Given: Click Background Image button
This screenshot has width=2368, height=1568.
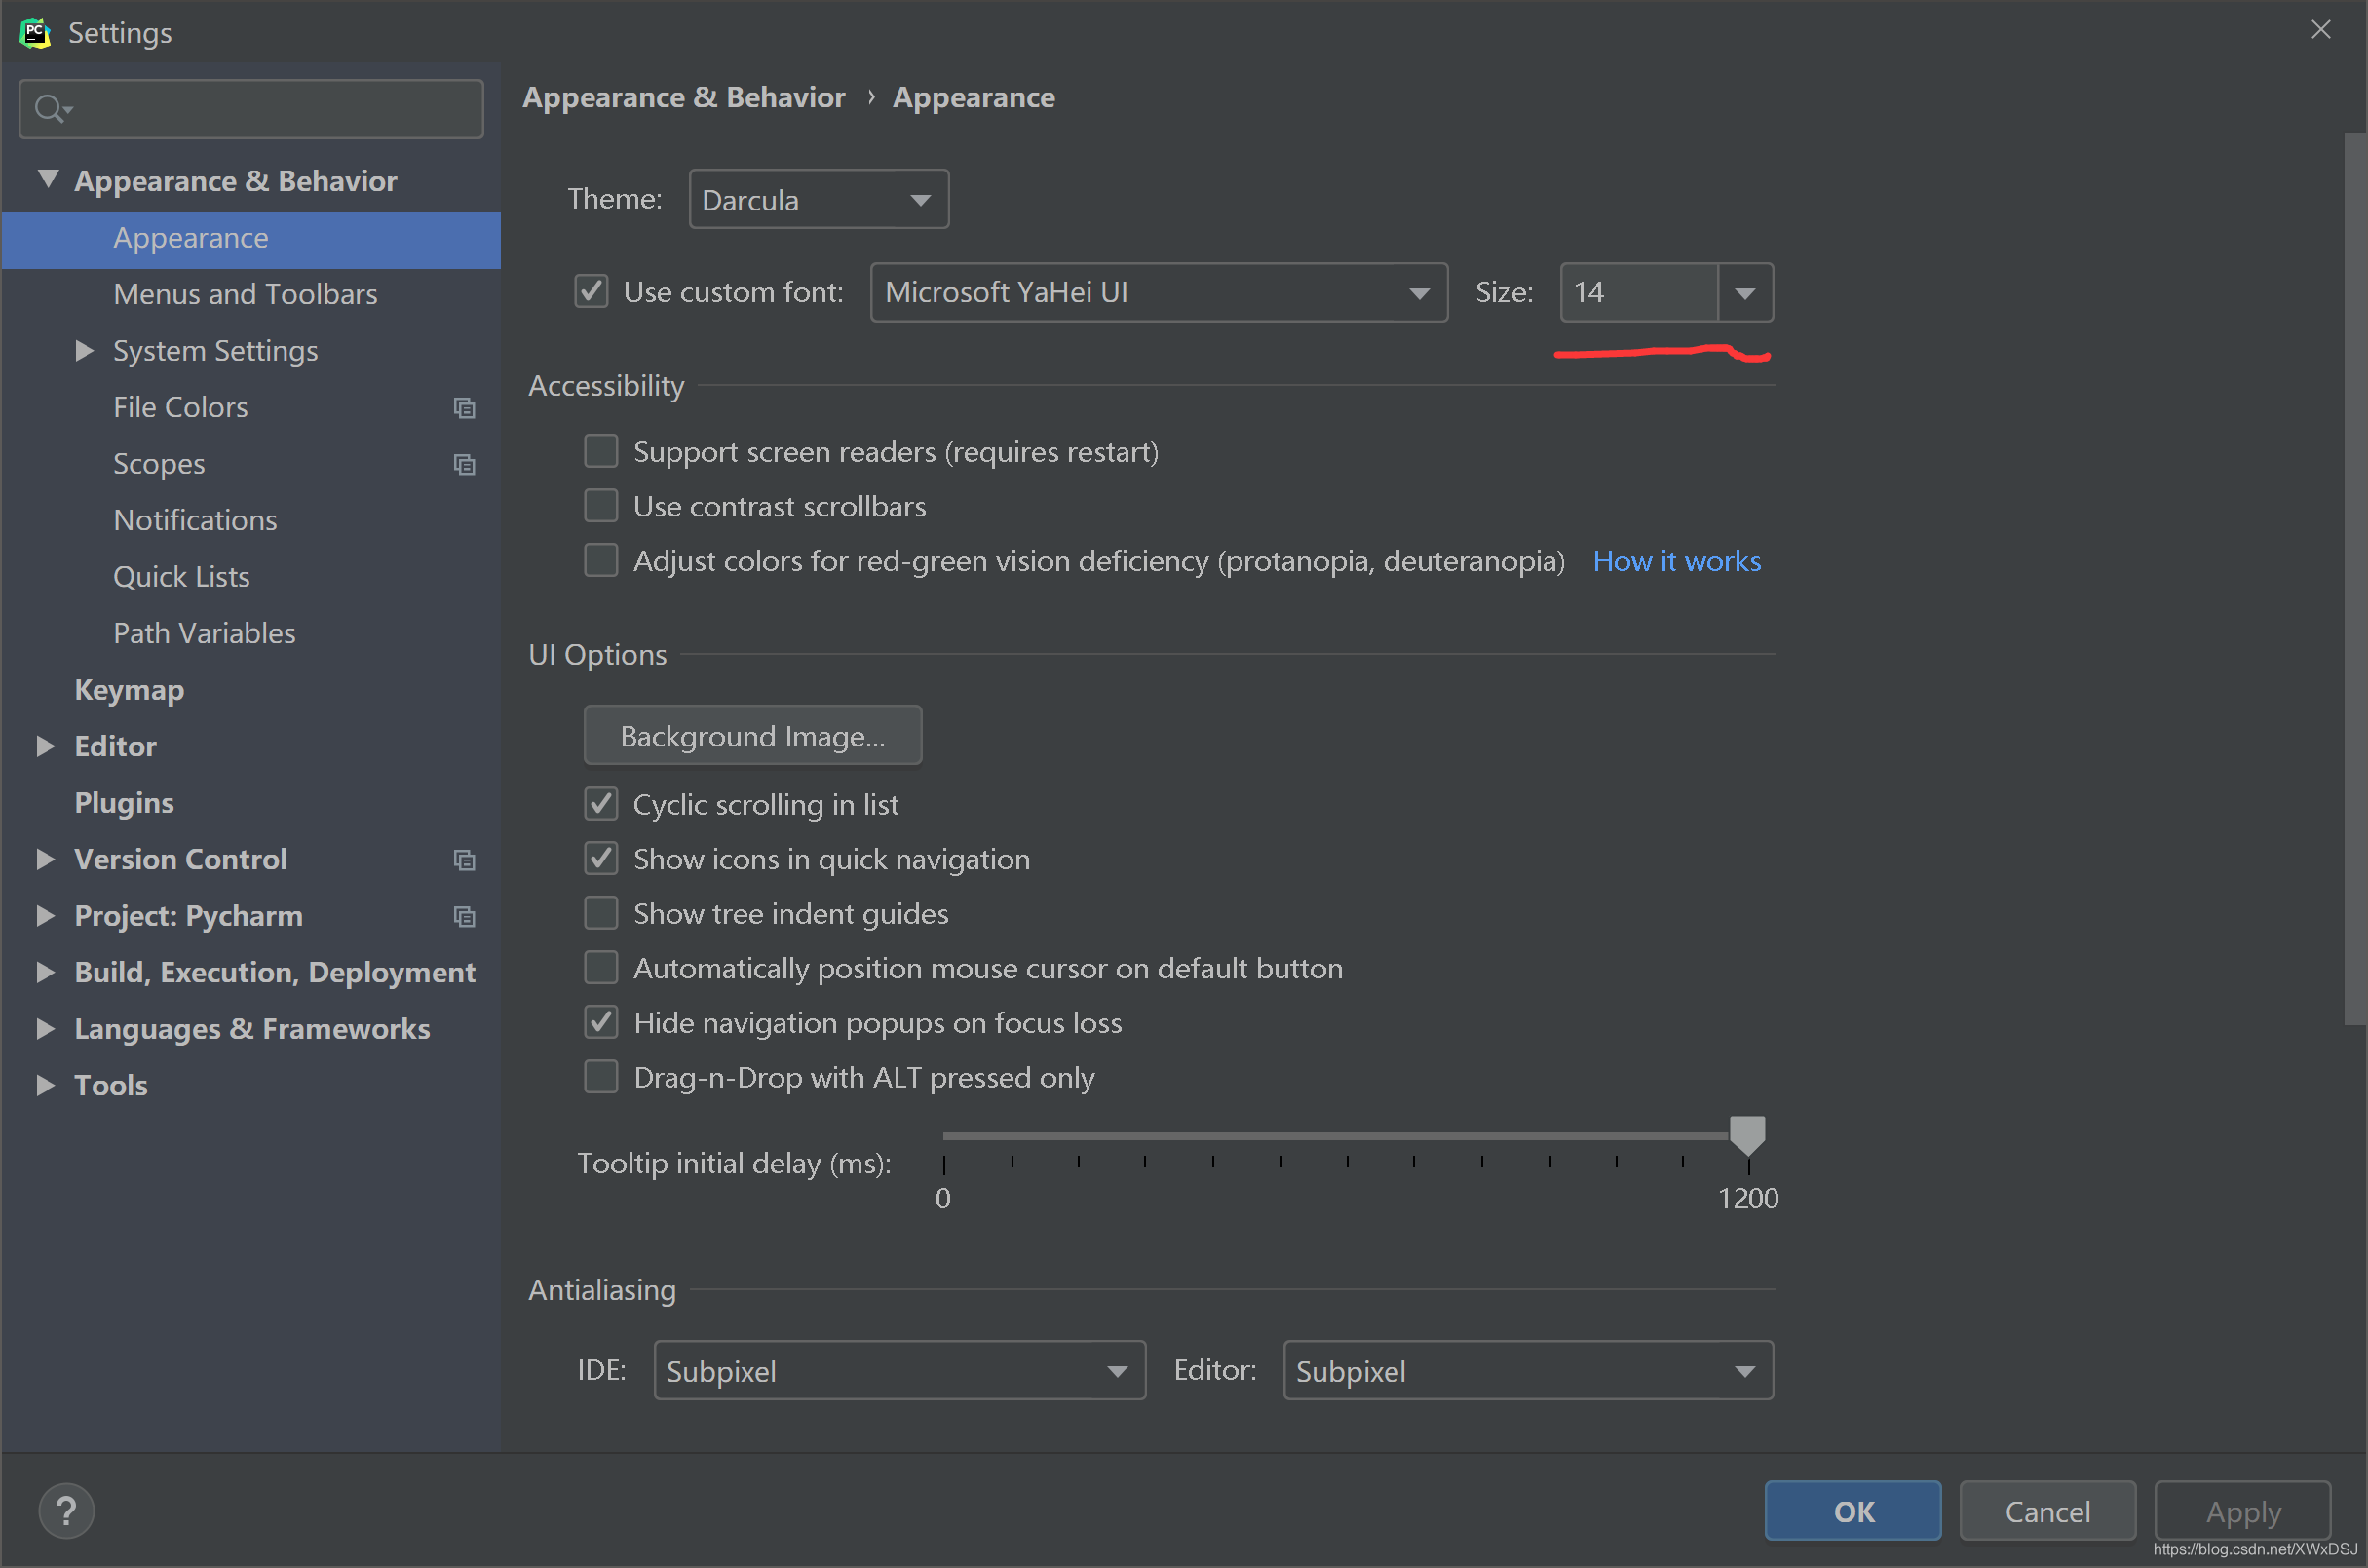Looking at the screenshot, I should 752,735.
